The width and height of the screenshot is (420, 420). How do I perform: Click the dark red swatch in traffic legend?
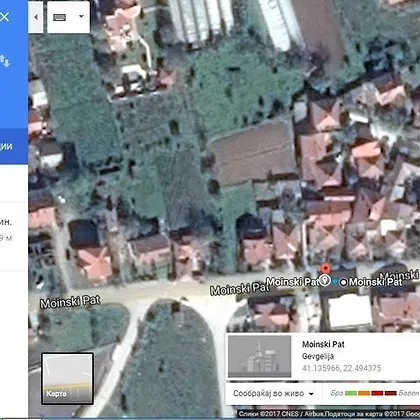[390, 393]
